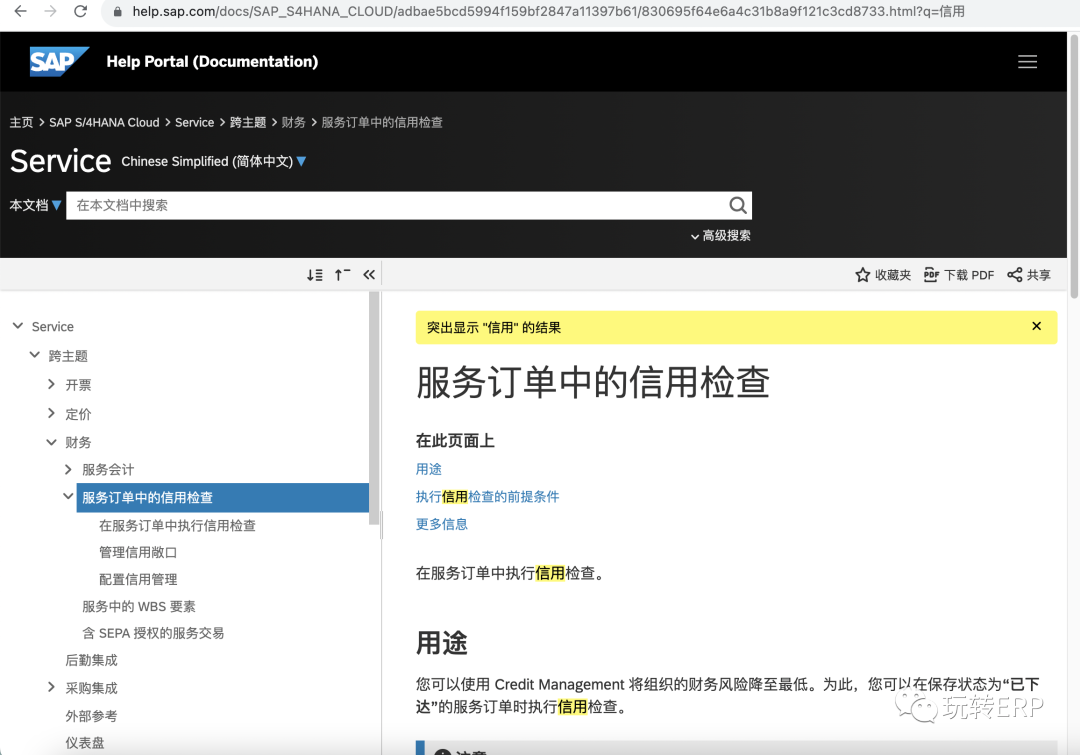Click Help Portal (Documentation) title
This screenshot has width=1080, height=755.
pyautogui.click(x=212, y=62)
